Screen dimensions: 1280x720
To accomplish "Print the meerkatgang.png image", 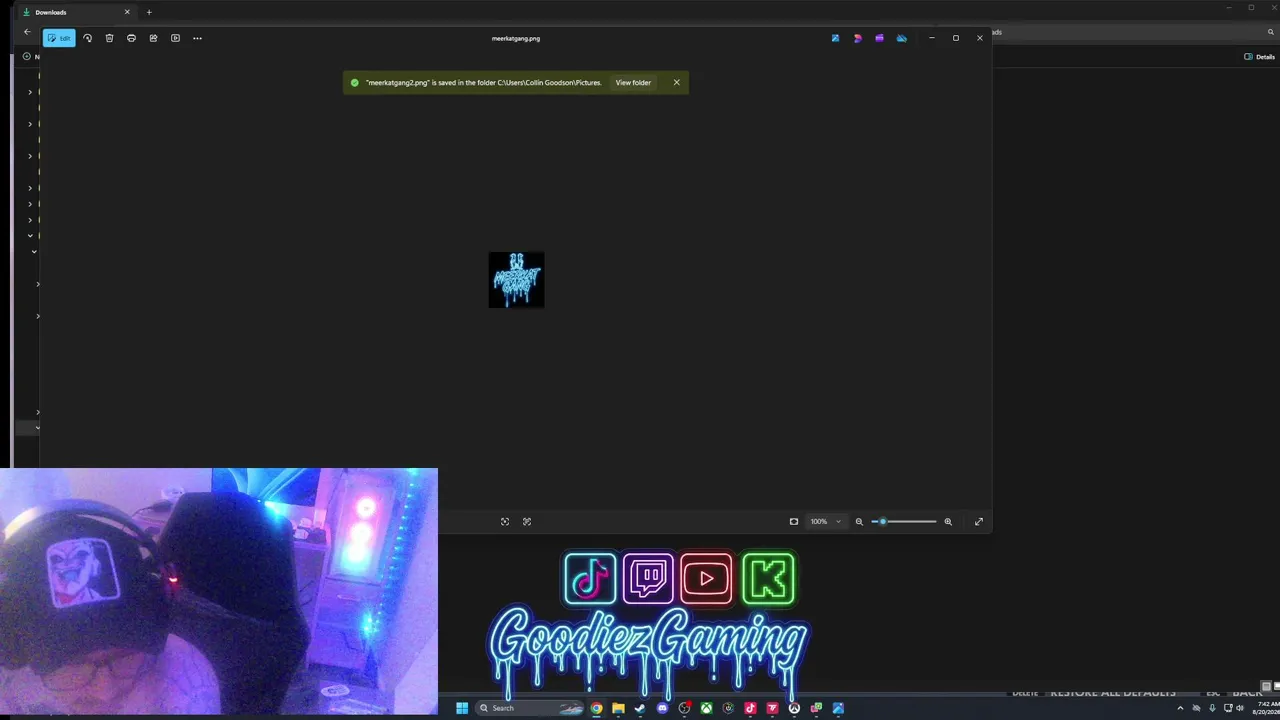I will coord(131,38).
